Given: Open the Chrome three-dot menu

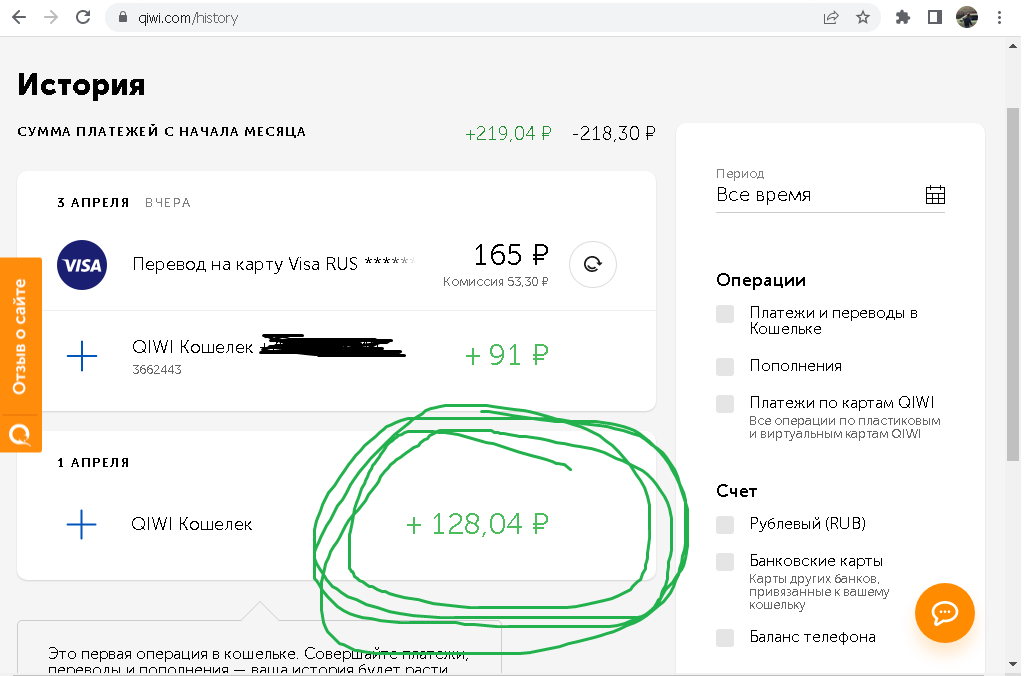Looking at the screenshot, I should tap(999, 18).
